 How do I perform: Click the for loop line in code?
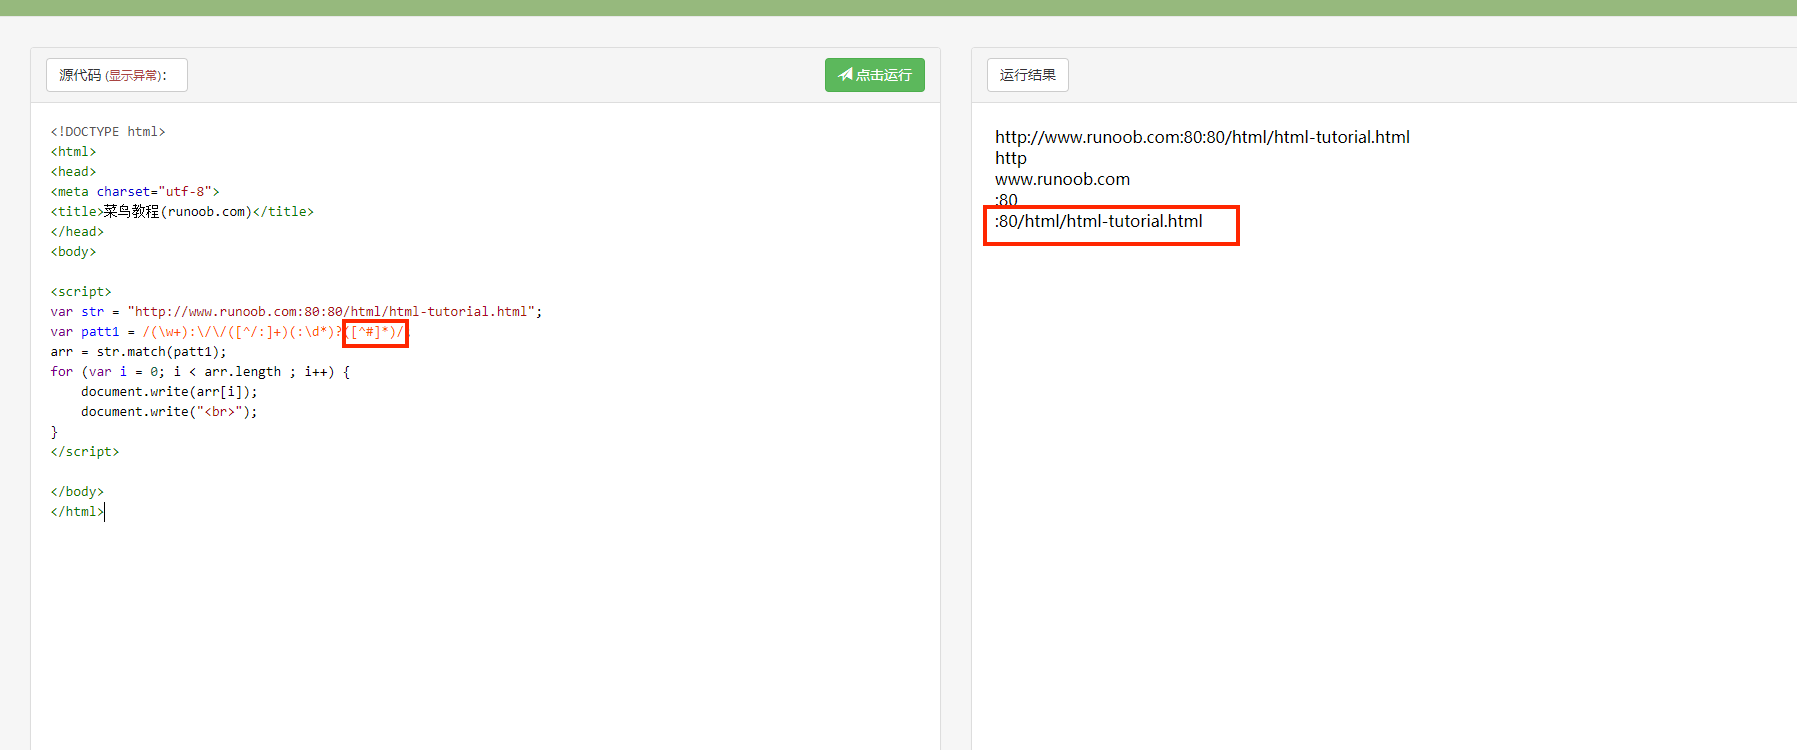pos(200,372)
